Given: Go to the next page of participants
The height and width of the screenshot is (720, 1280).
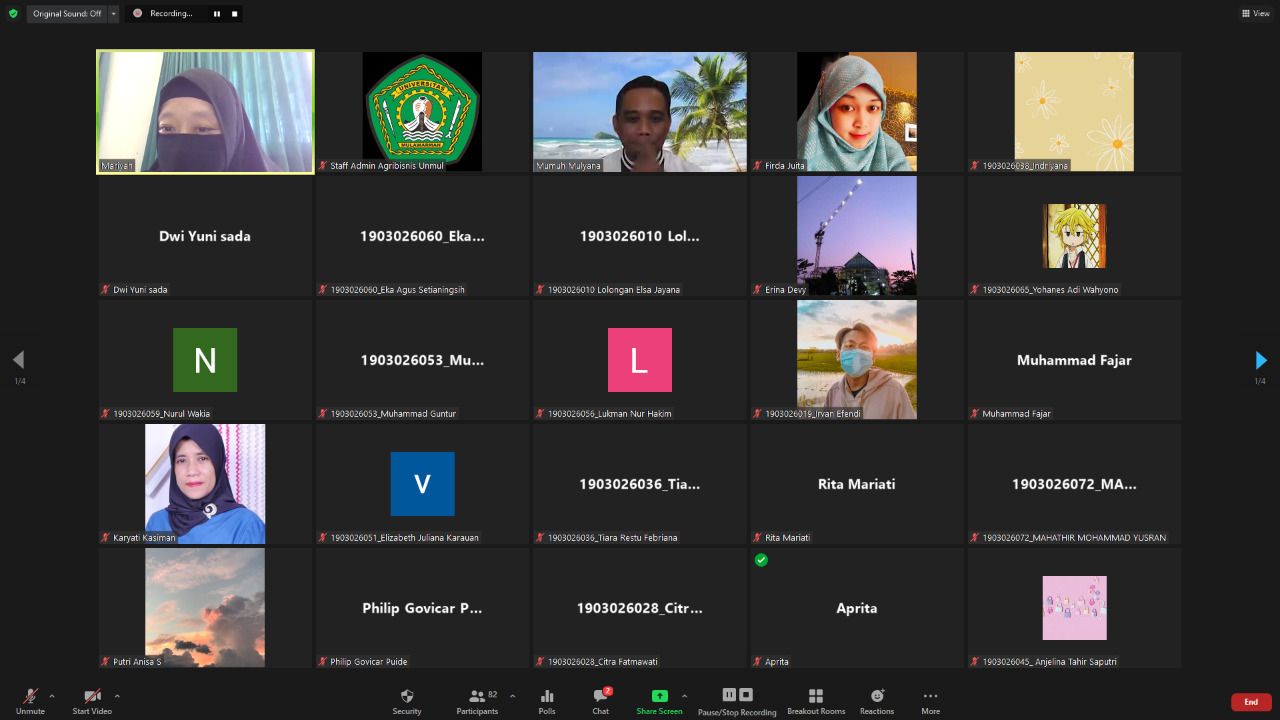Looking at the screenshot, I should tap(1260, 360).
